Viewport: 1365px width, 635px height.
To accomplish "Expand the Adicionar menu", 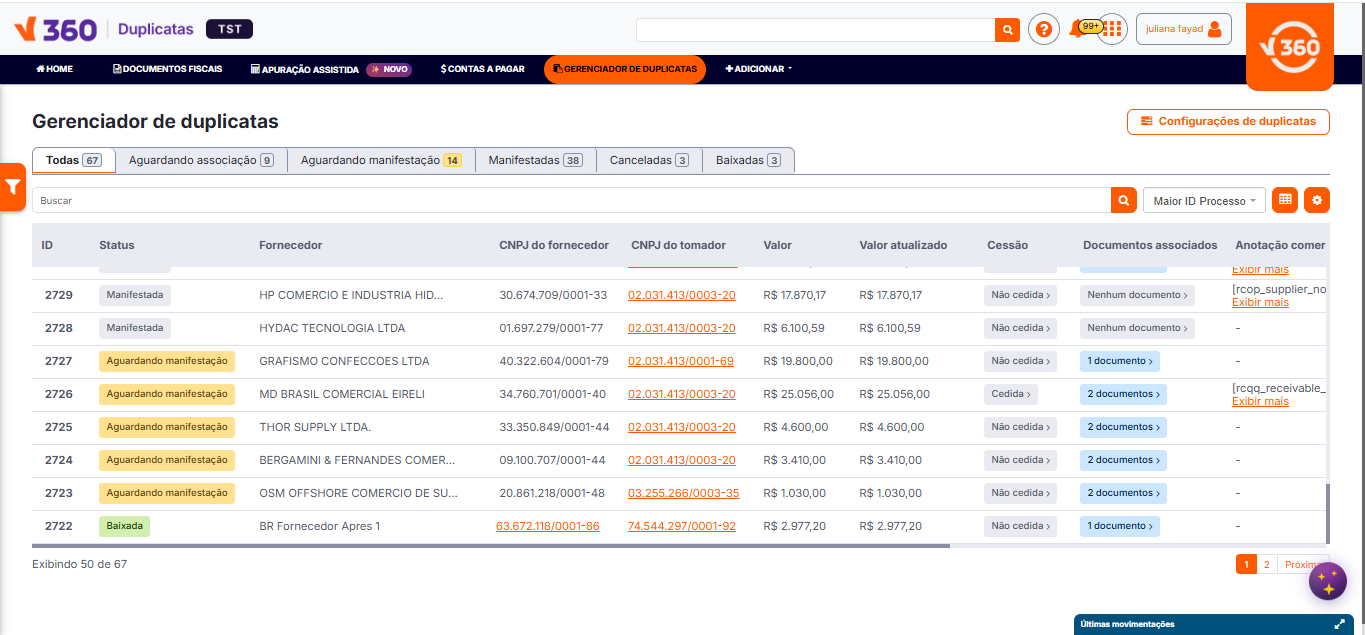I will 759,69.
